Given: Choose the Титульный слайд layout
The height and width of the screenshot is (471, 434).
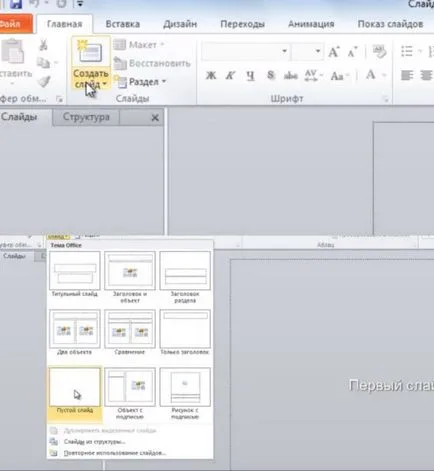Looking at the screenshot, I should (x=75, y=274).
